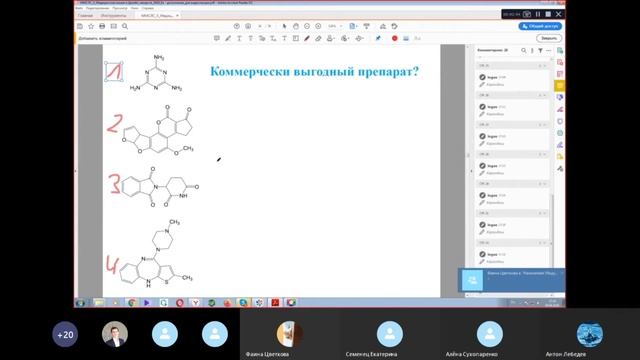The image size is (640, 360).
Task: Open the drawing shapes dropdown
Action: (360, 38)
